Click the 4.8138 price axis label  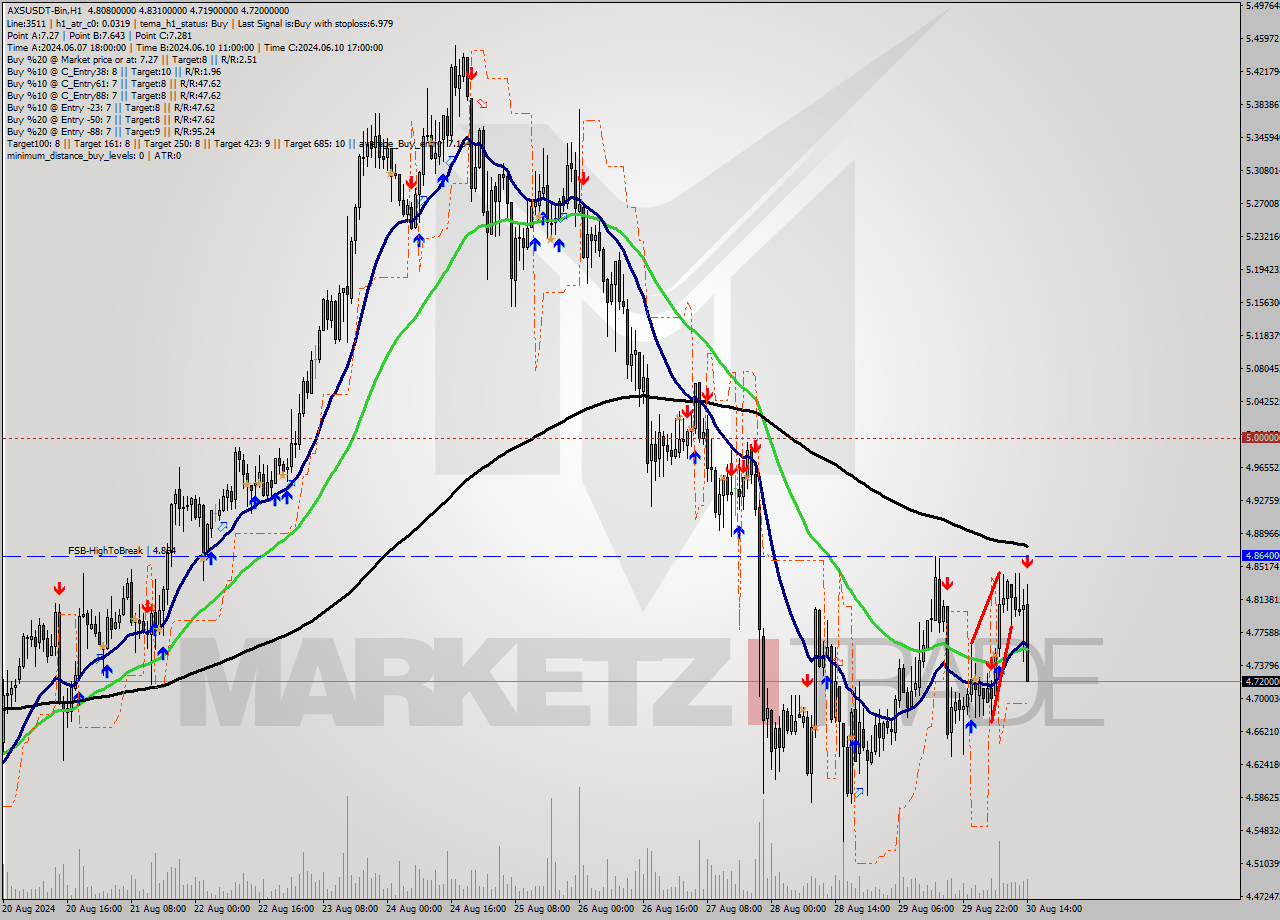pyautogui.click(x=1262, y=600)
